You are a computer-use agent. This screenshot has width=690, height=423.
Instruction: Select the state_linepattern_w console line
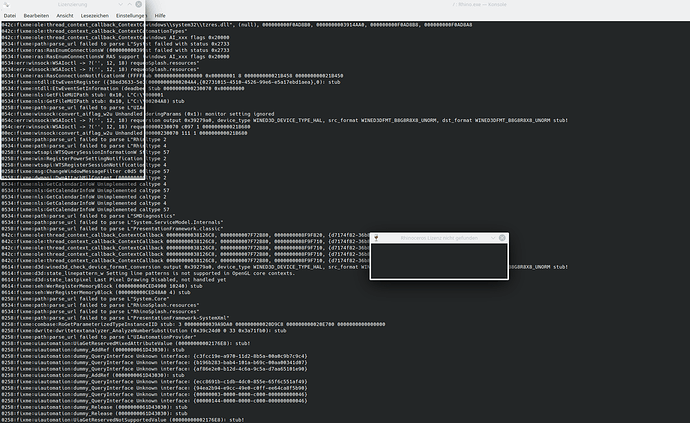[148, 273]
